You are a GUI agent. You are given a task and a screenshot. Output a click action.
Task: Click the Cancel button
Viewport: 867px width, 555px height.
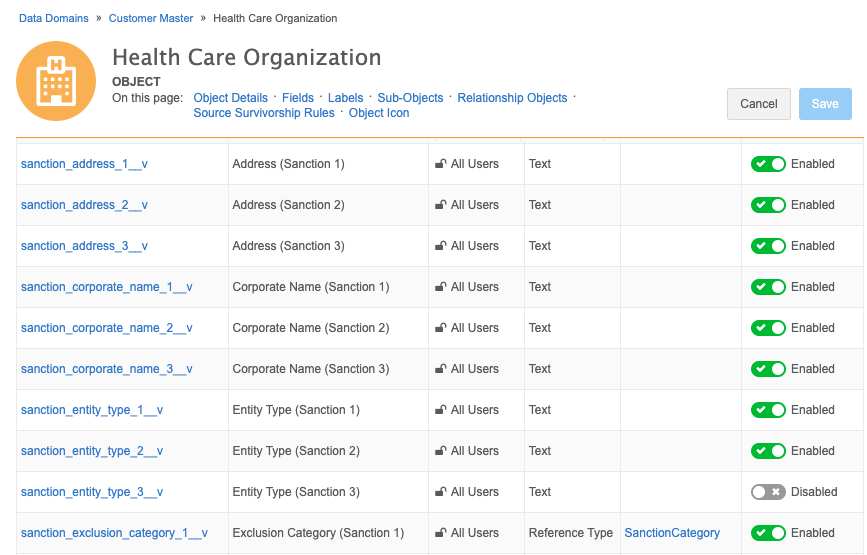coord(759,104)
